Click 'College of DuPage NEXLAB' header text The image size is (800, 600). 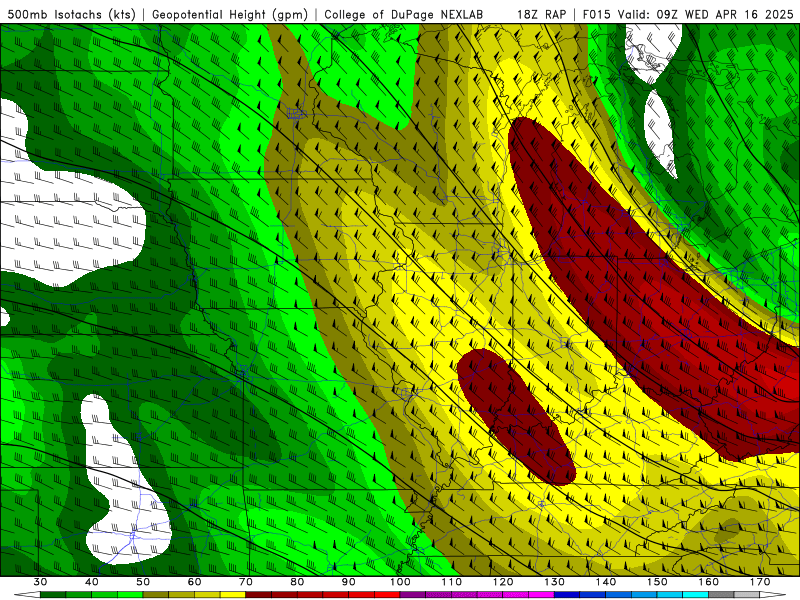tap(404, 14)
